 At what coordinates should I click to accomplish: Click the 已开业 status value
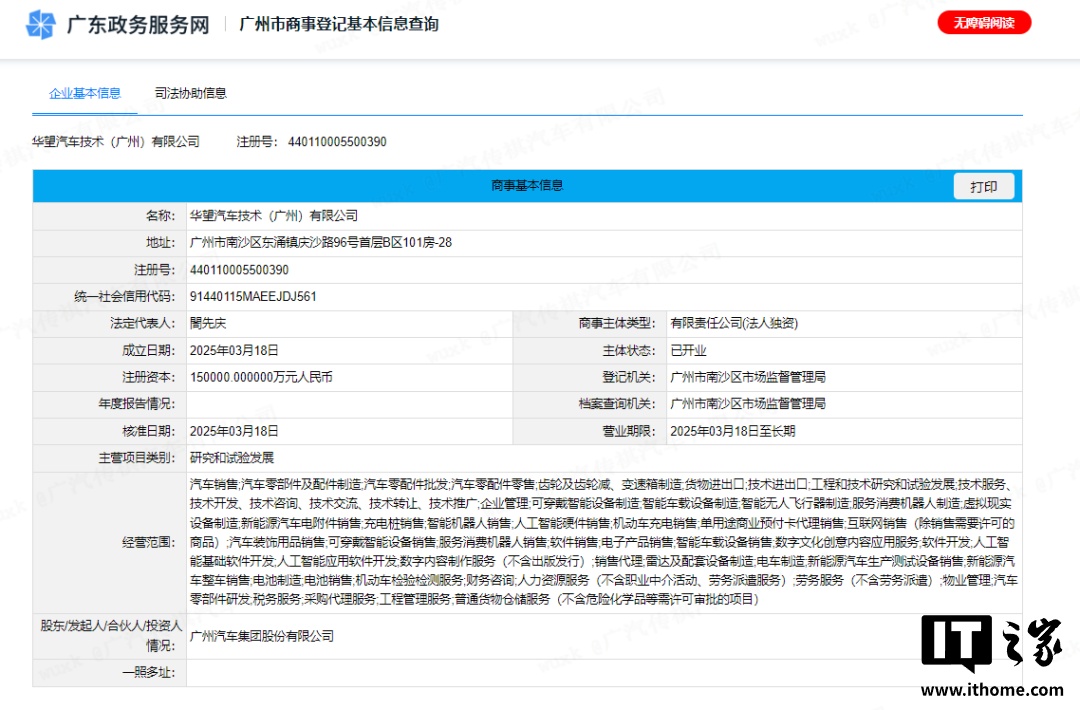point(688,351)
